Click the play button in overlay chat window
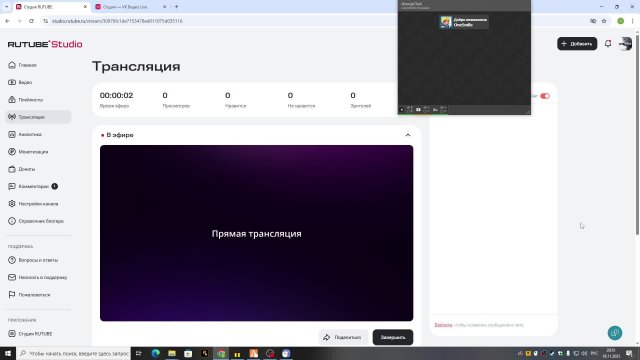 (402, 110)
